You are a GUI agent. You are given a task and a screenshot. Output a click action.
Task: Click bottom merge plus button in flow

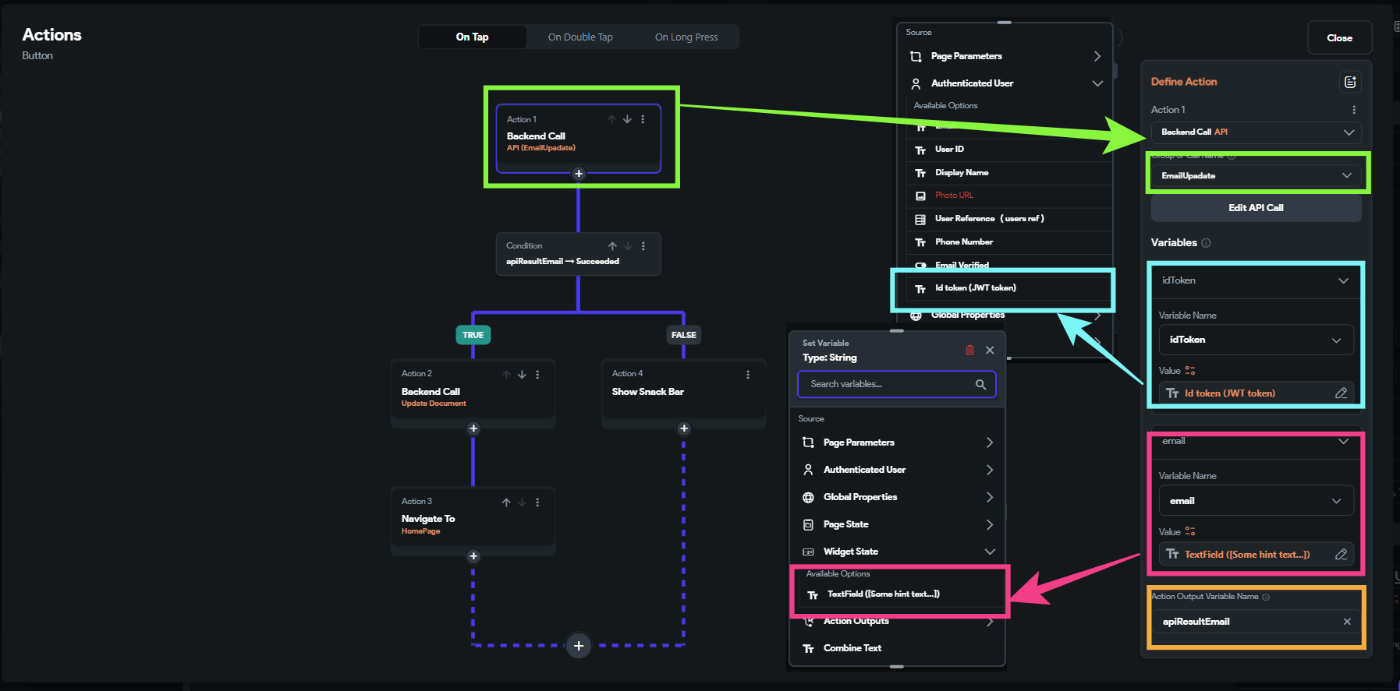click(x=578, y=645)
